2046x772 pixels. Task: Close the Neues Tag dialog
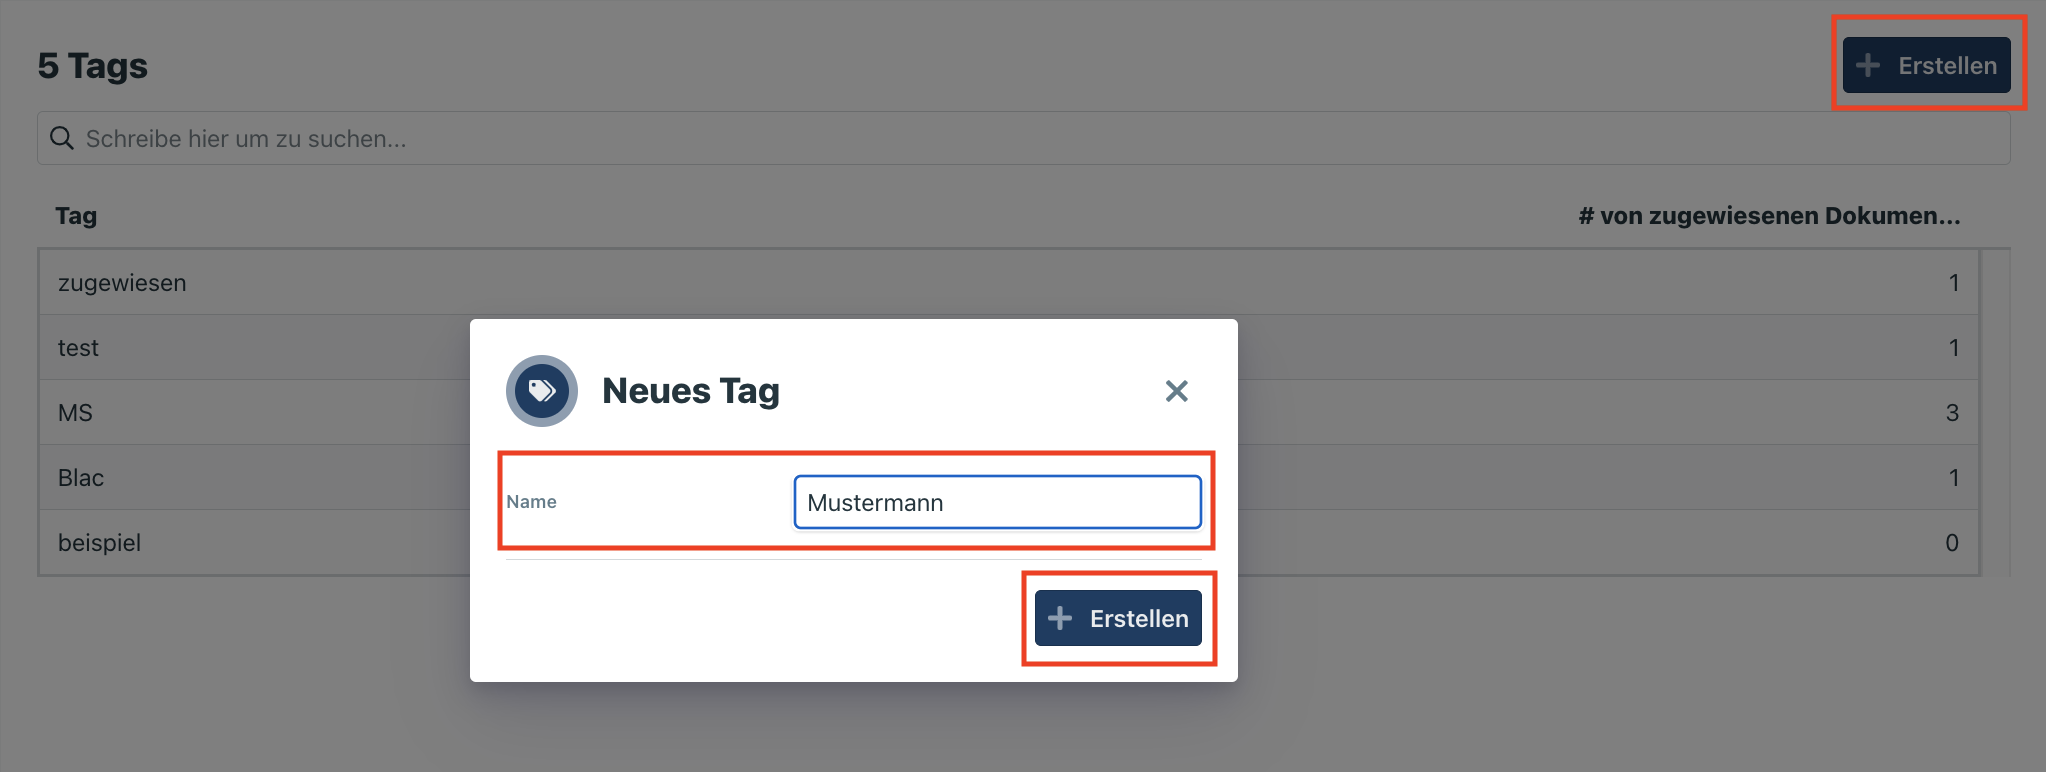click(1176, 391)
